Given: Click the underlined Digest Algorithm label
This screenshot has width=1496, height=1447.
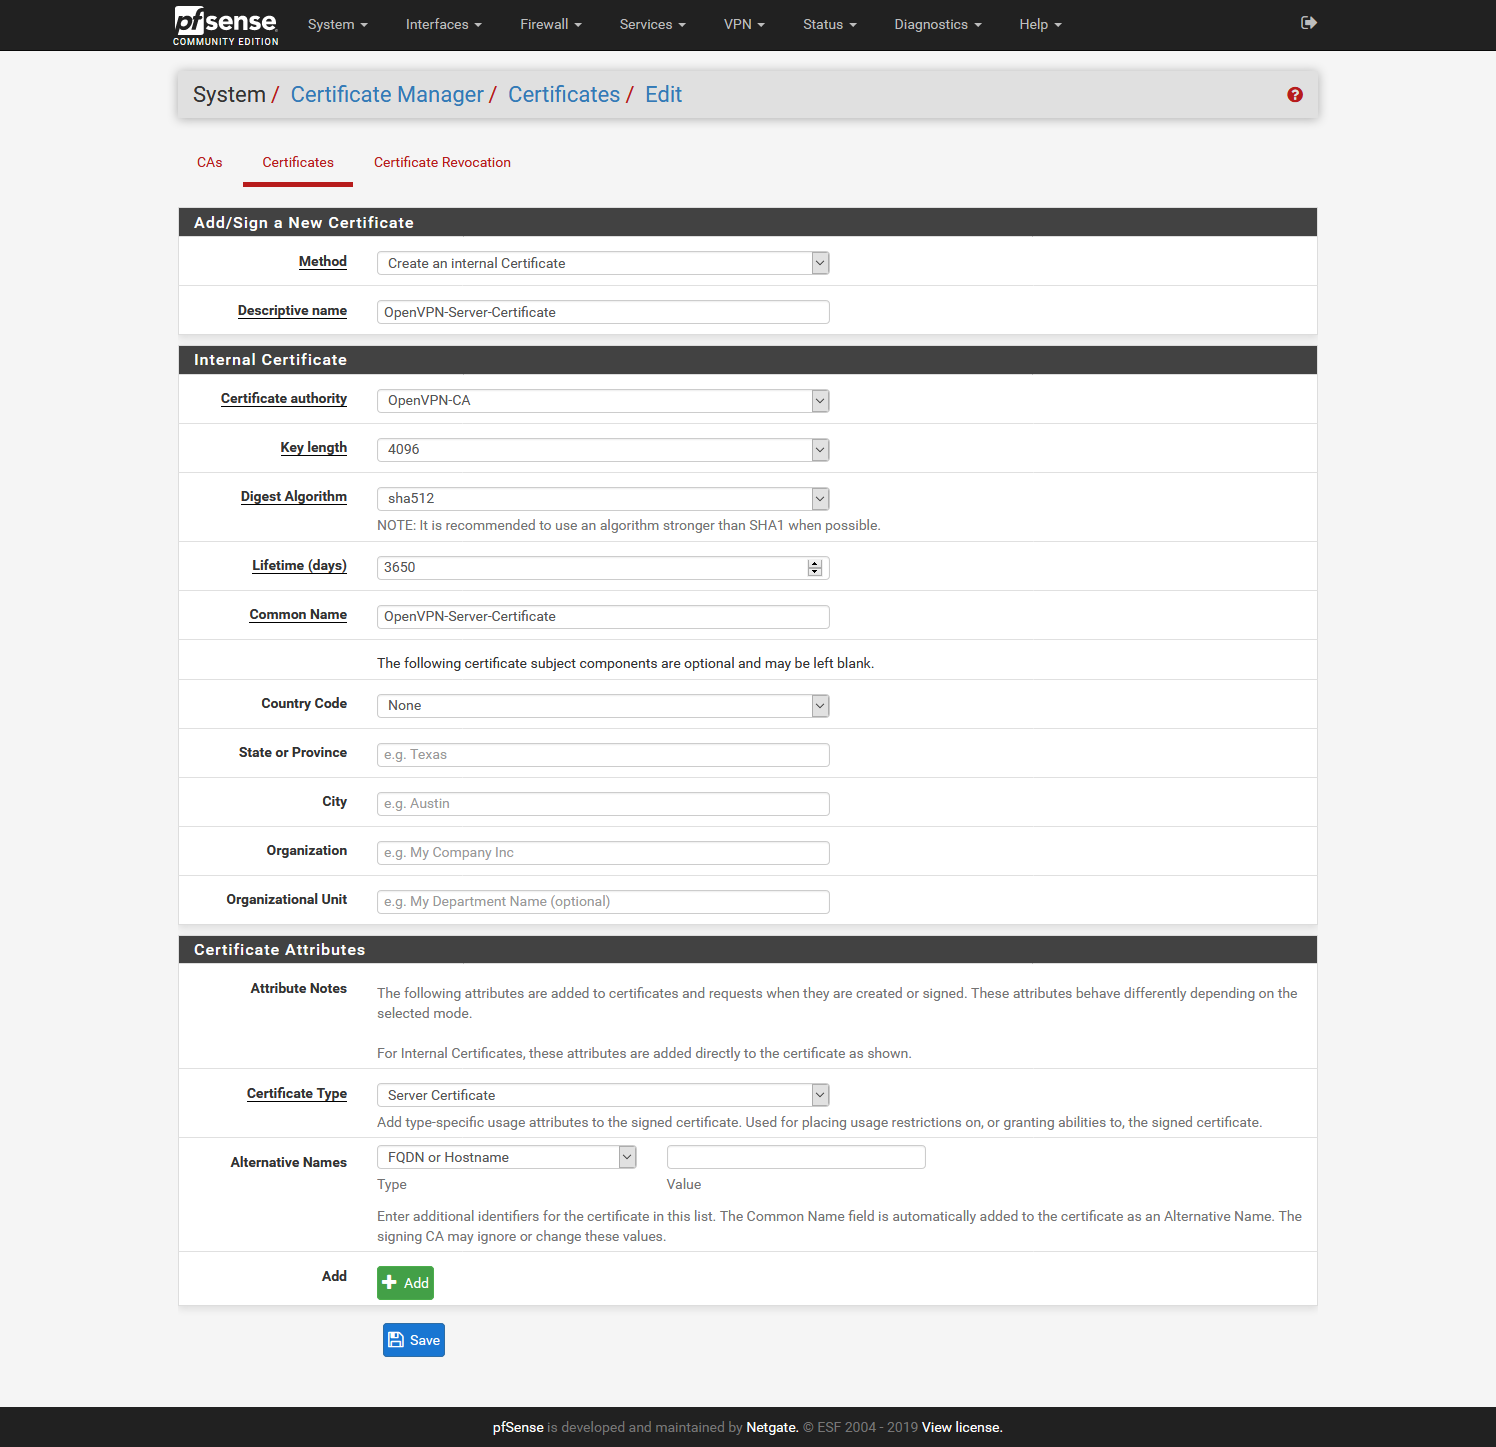Looking at the screenshot, I should click(x=294, y=496).
